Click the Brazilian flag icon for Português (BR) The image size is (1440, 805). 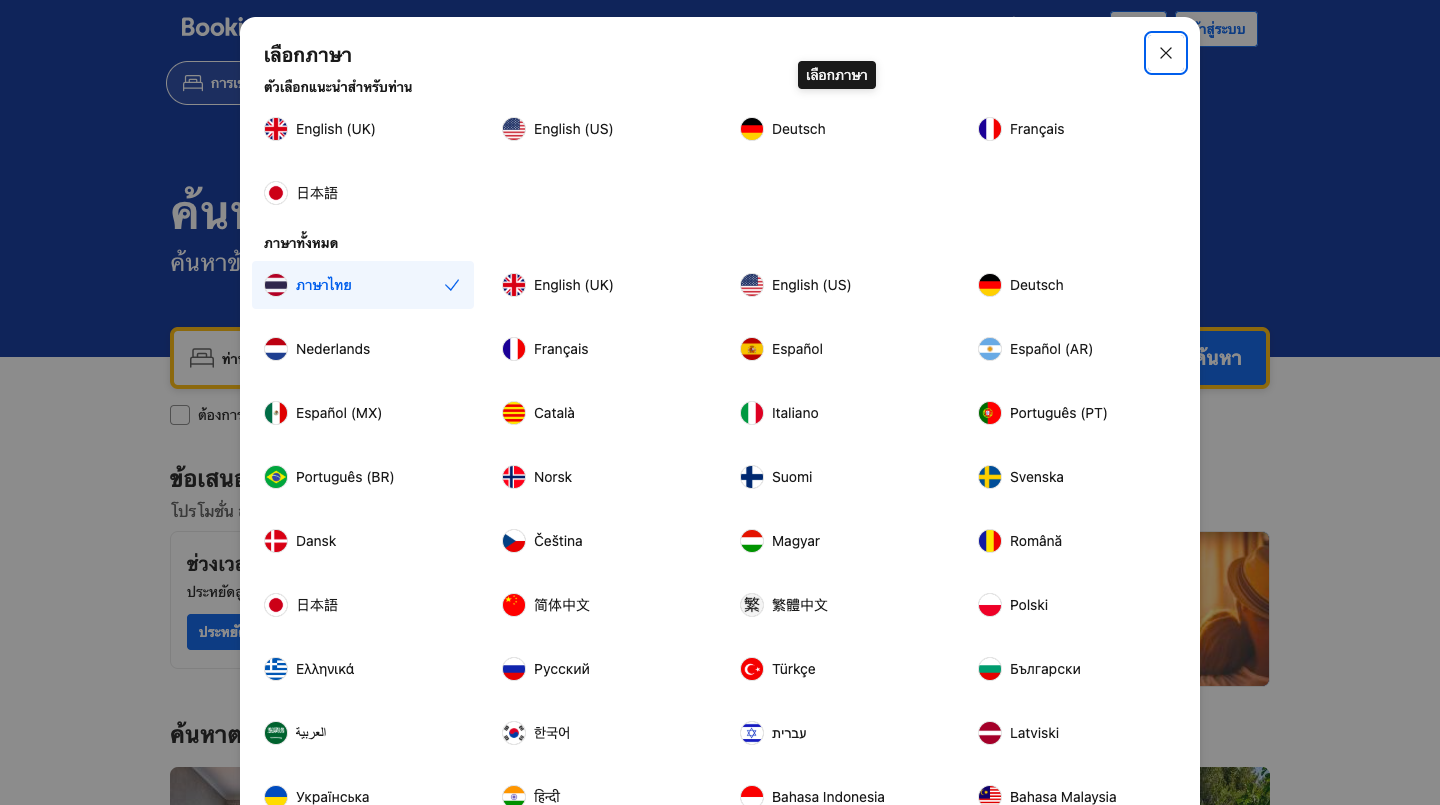pyautogui.click(x=276, y=477)
